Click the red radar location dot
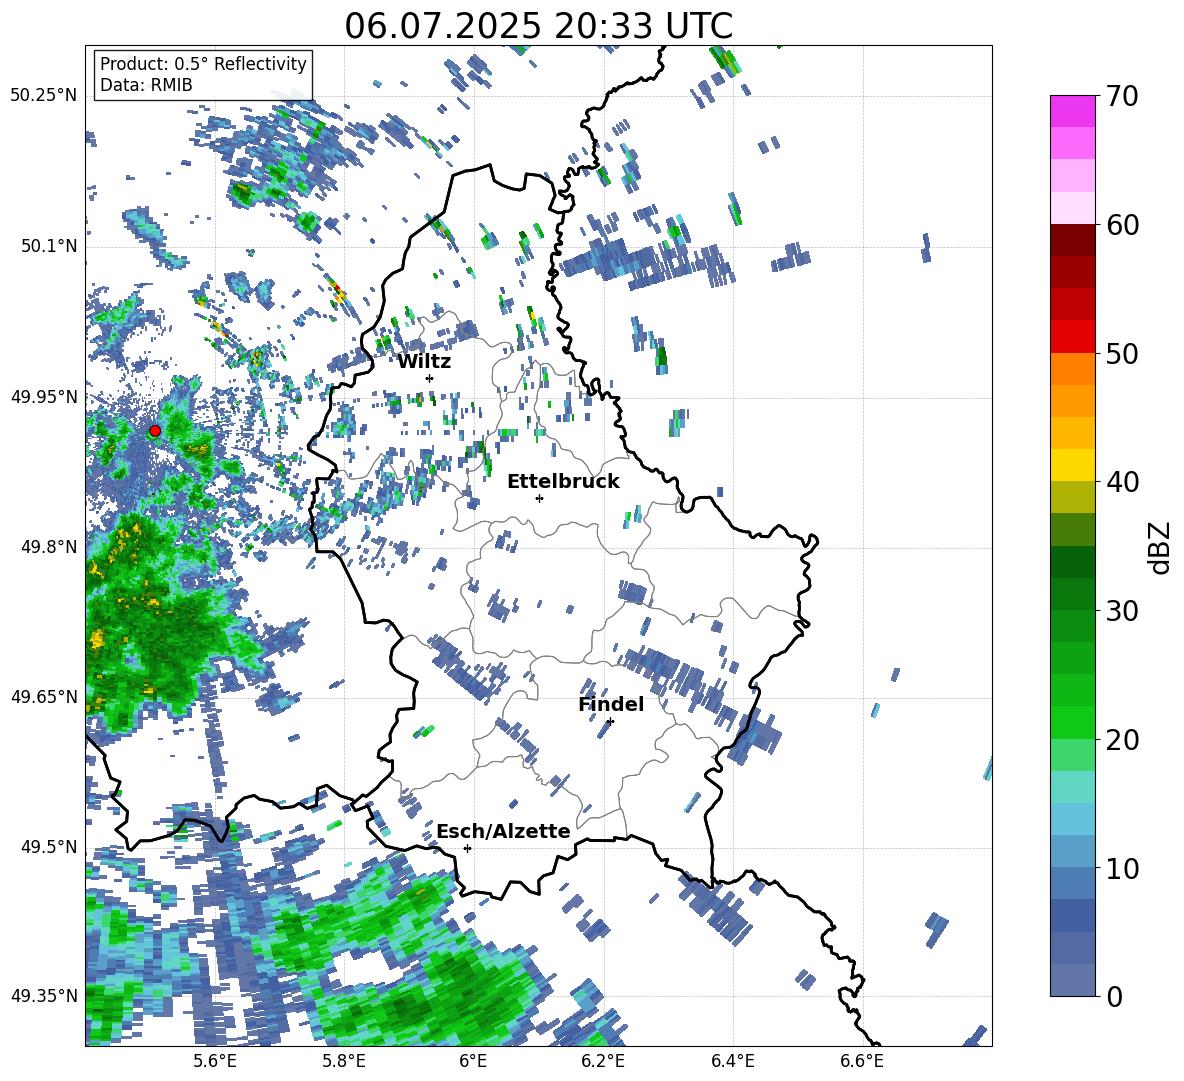 pyautogui.click(x=155, y=431)
